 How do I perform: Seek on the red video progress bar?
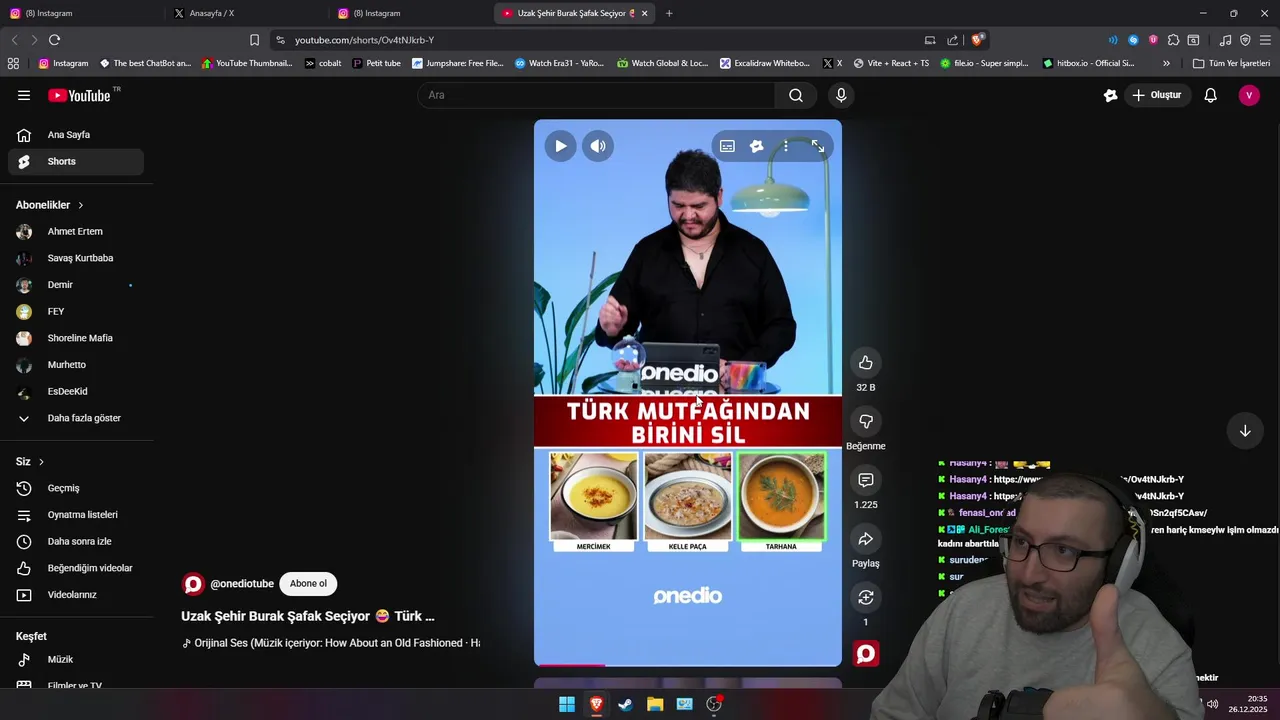tap(688, 664)
